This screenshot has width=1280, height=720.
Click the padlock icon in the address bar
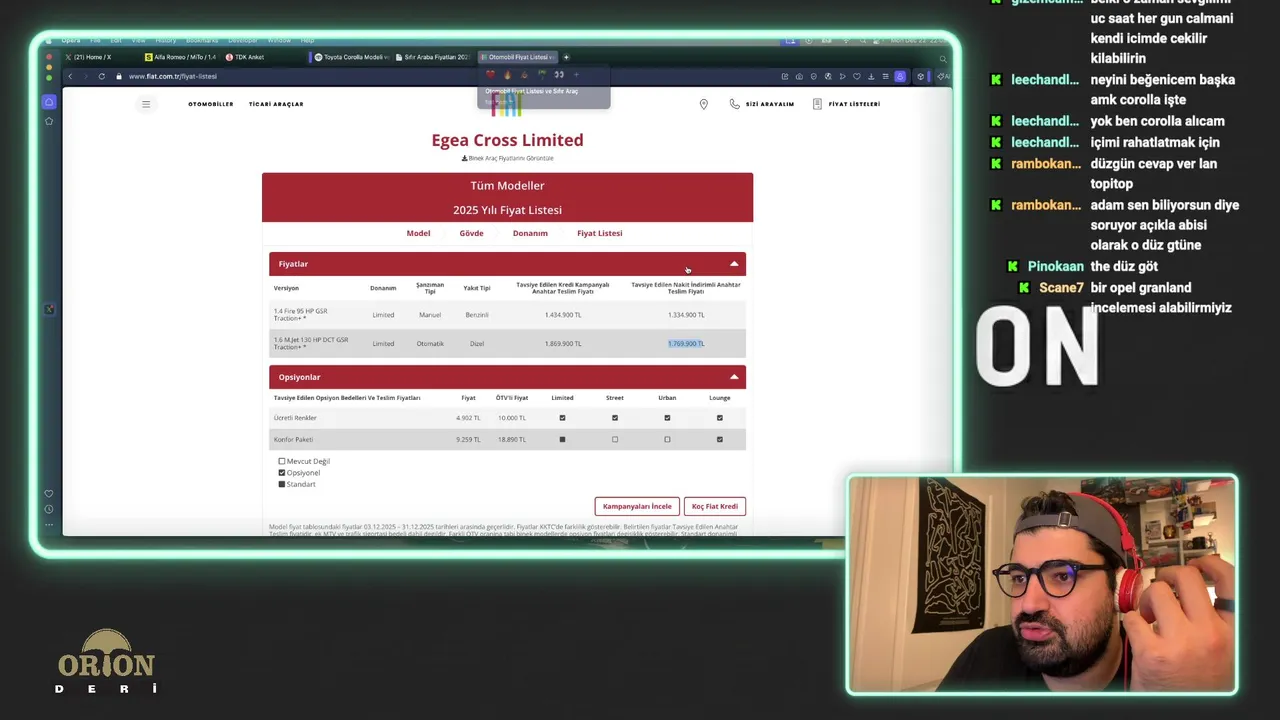pyautogui.click(x=119, y=76)
